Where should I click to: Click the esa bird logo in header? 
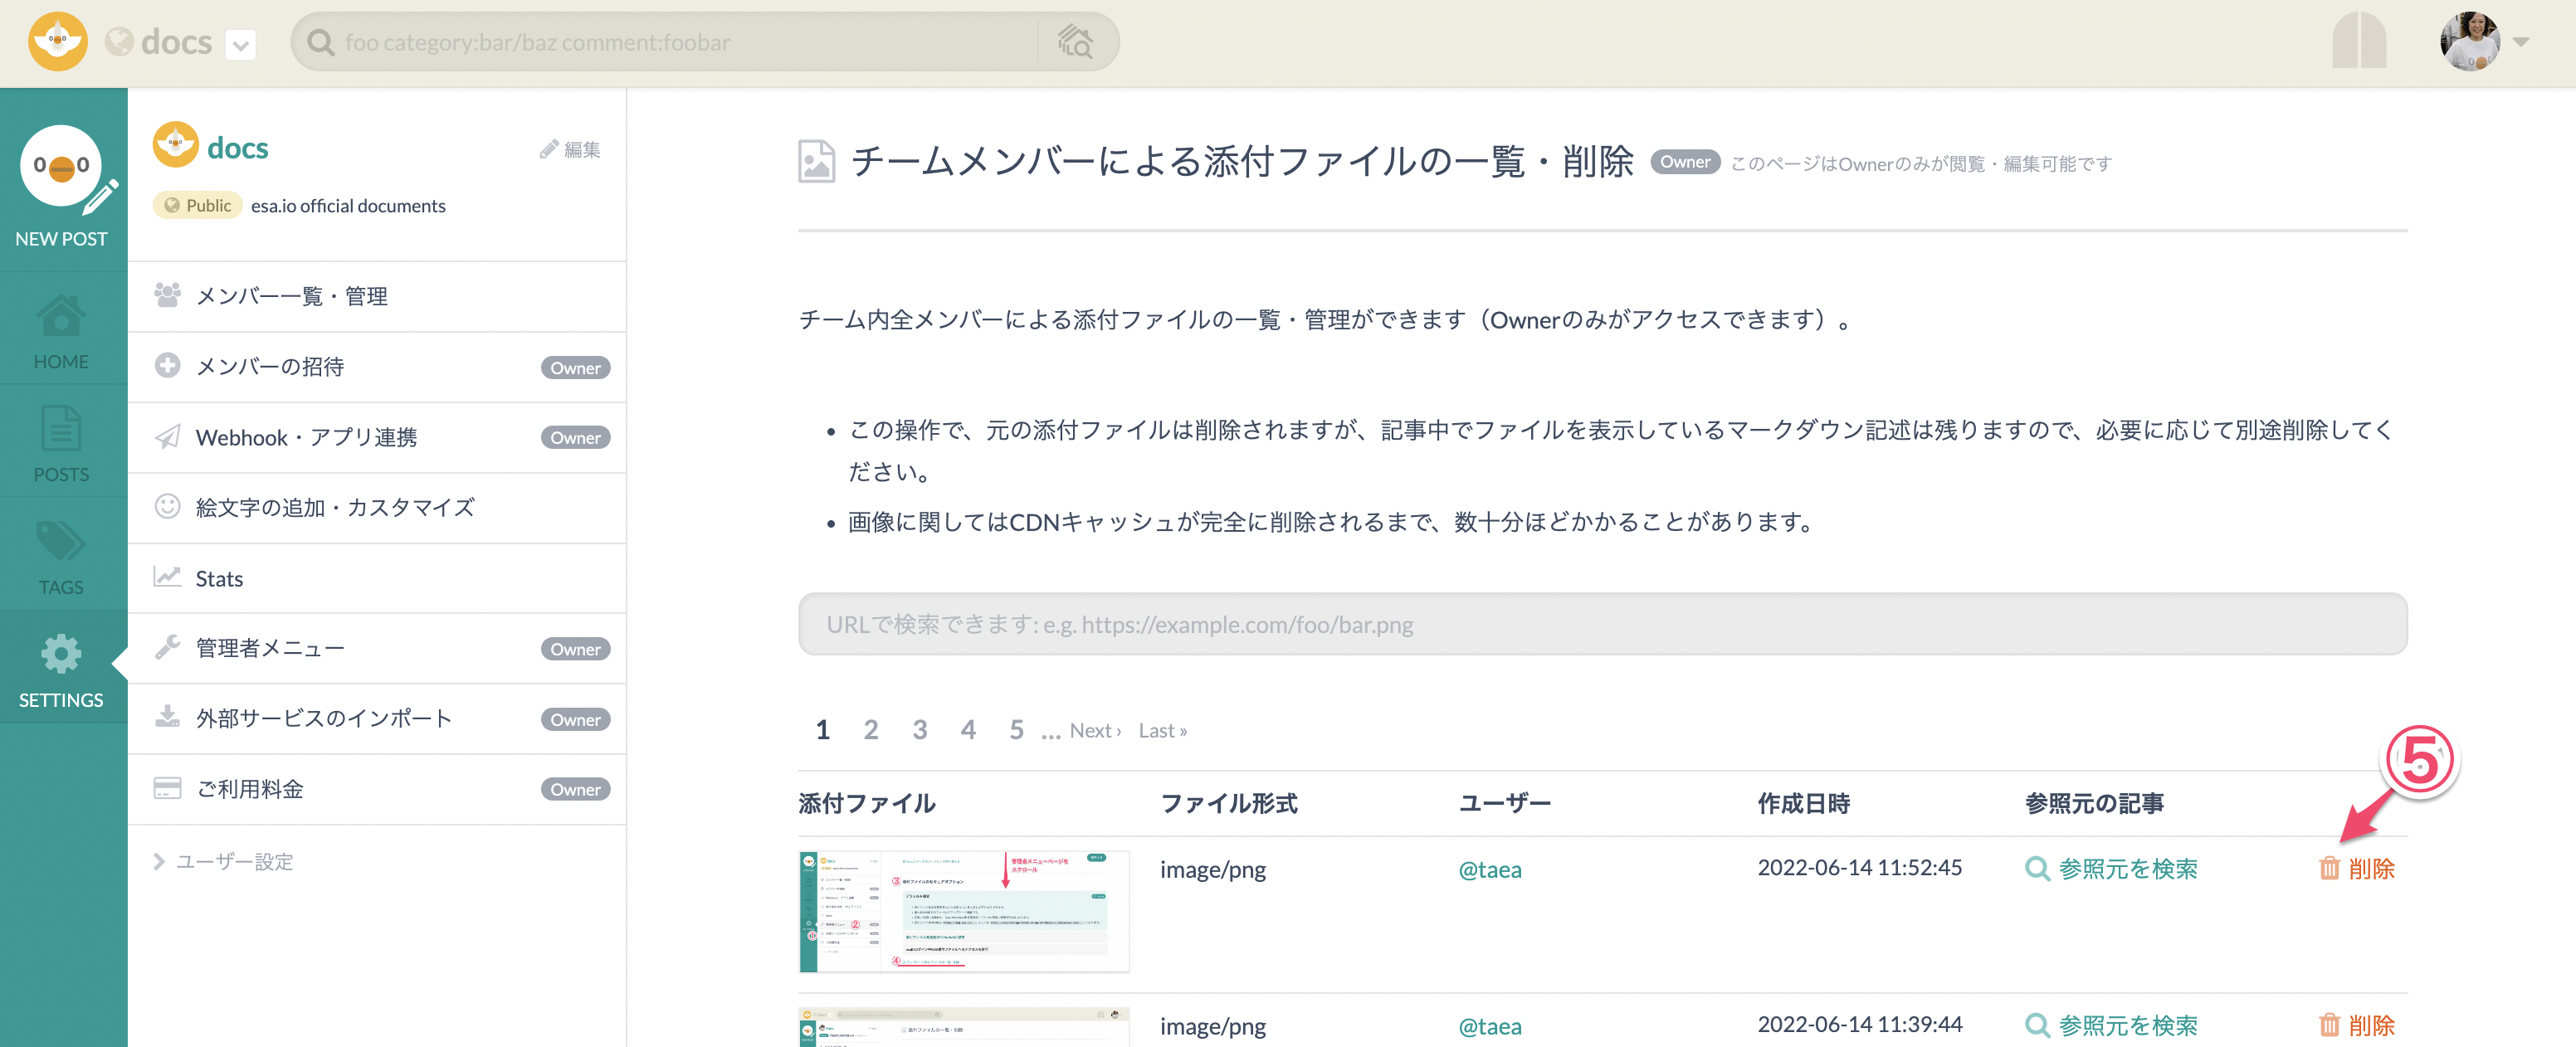[57, 42]
